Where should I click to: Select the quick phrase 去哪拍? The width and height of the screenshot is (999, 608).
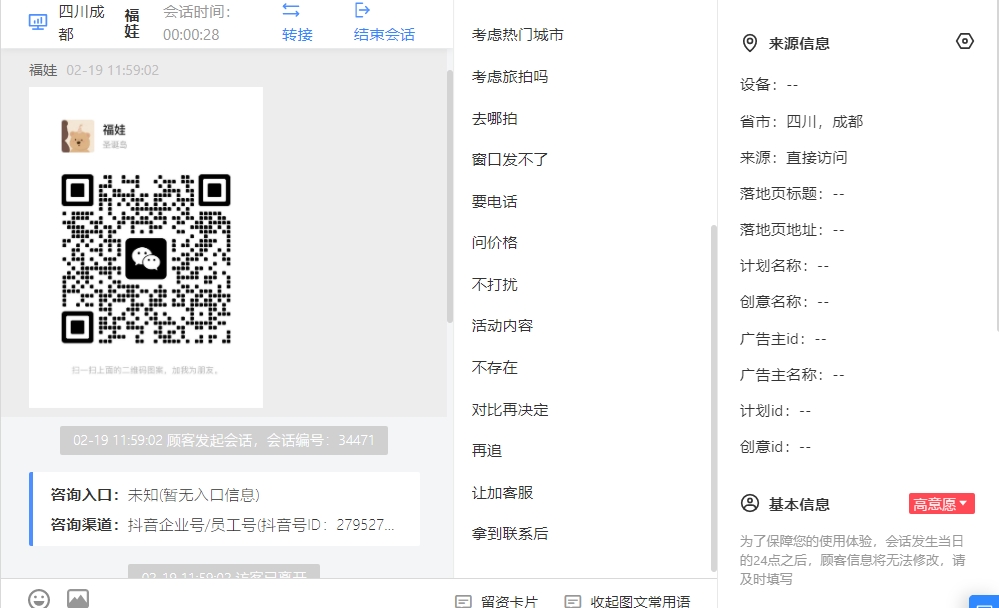point(494,119)
